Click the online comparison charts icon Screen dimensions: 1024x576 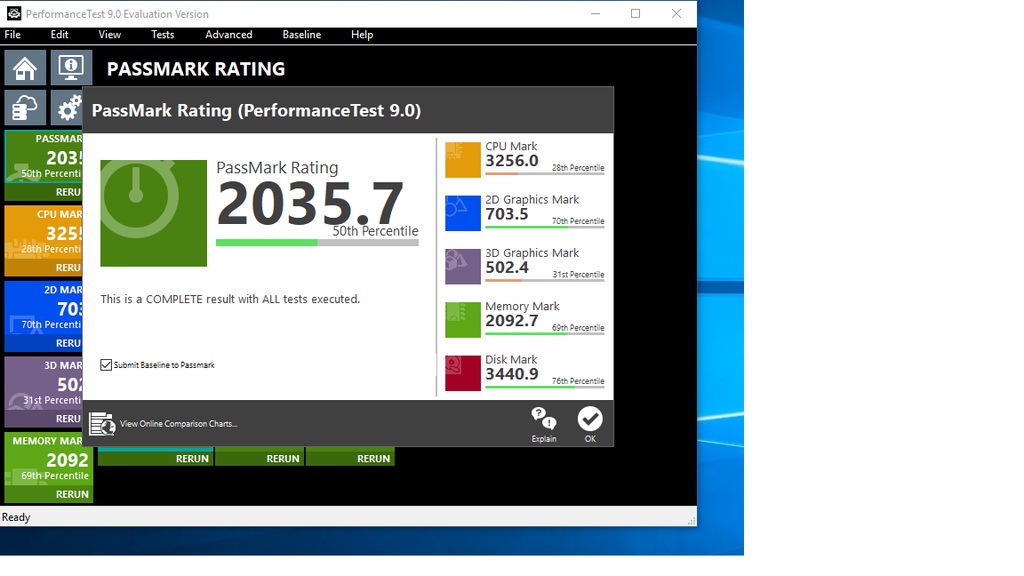[x=103, y=424]
